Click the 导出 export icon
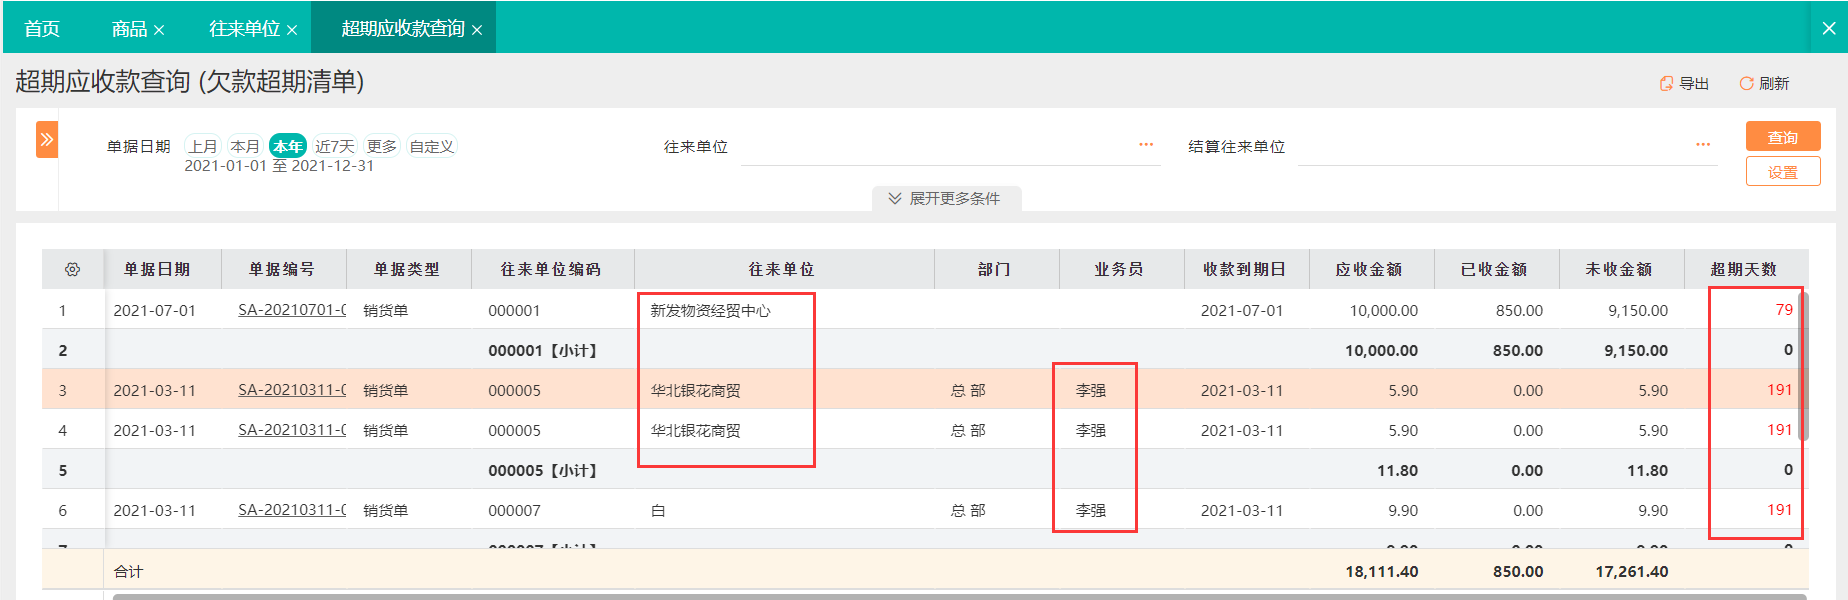The height and width of the screenshot is (600, 1848). [1666, 83]
